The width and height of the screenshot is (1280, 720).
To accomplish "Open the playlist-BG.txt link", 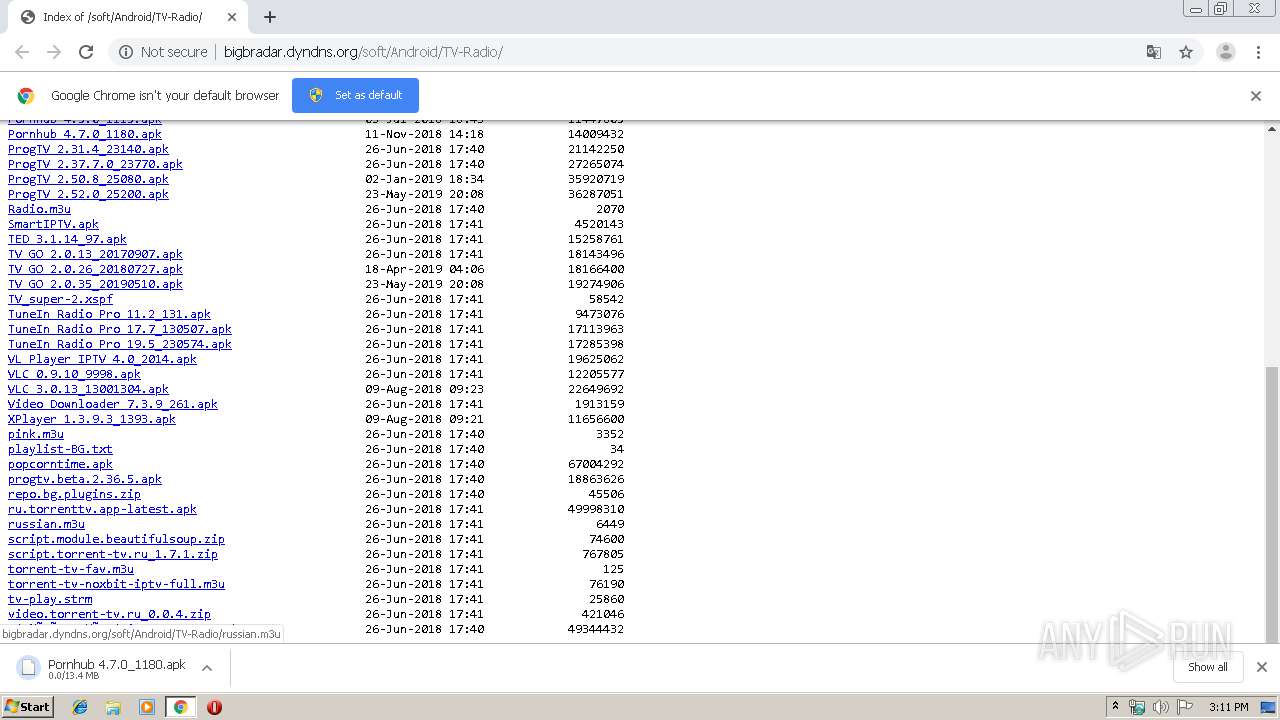I will tap(60, 449).
